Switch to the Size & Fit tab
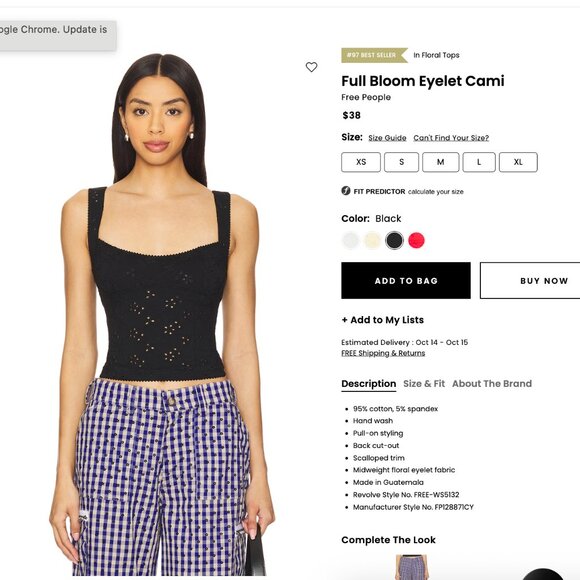The image size is (580, 580). point(424,384)
